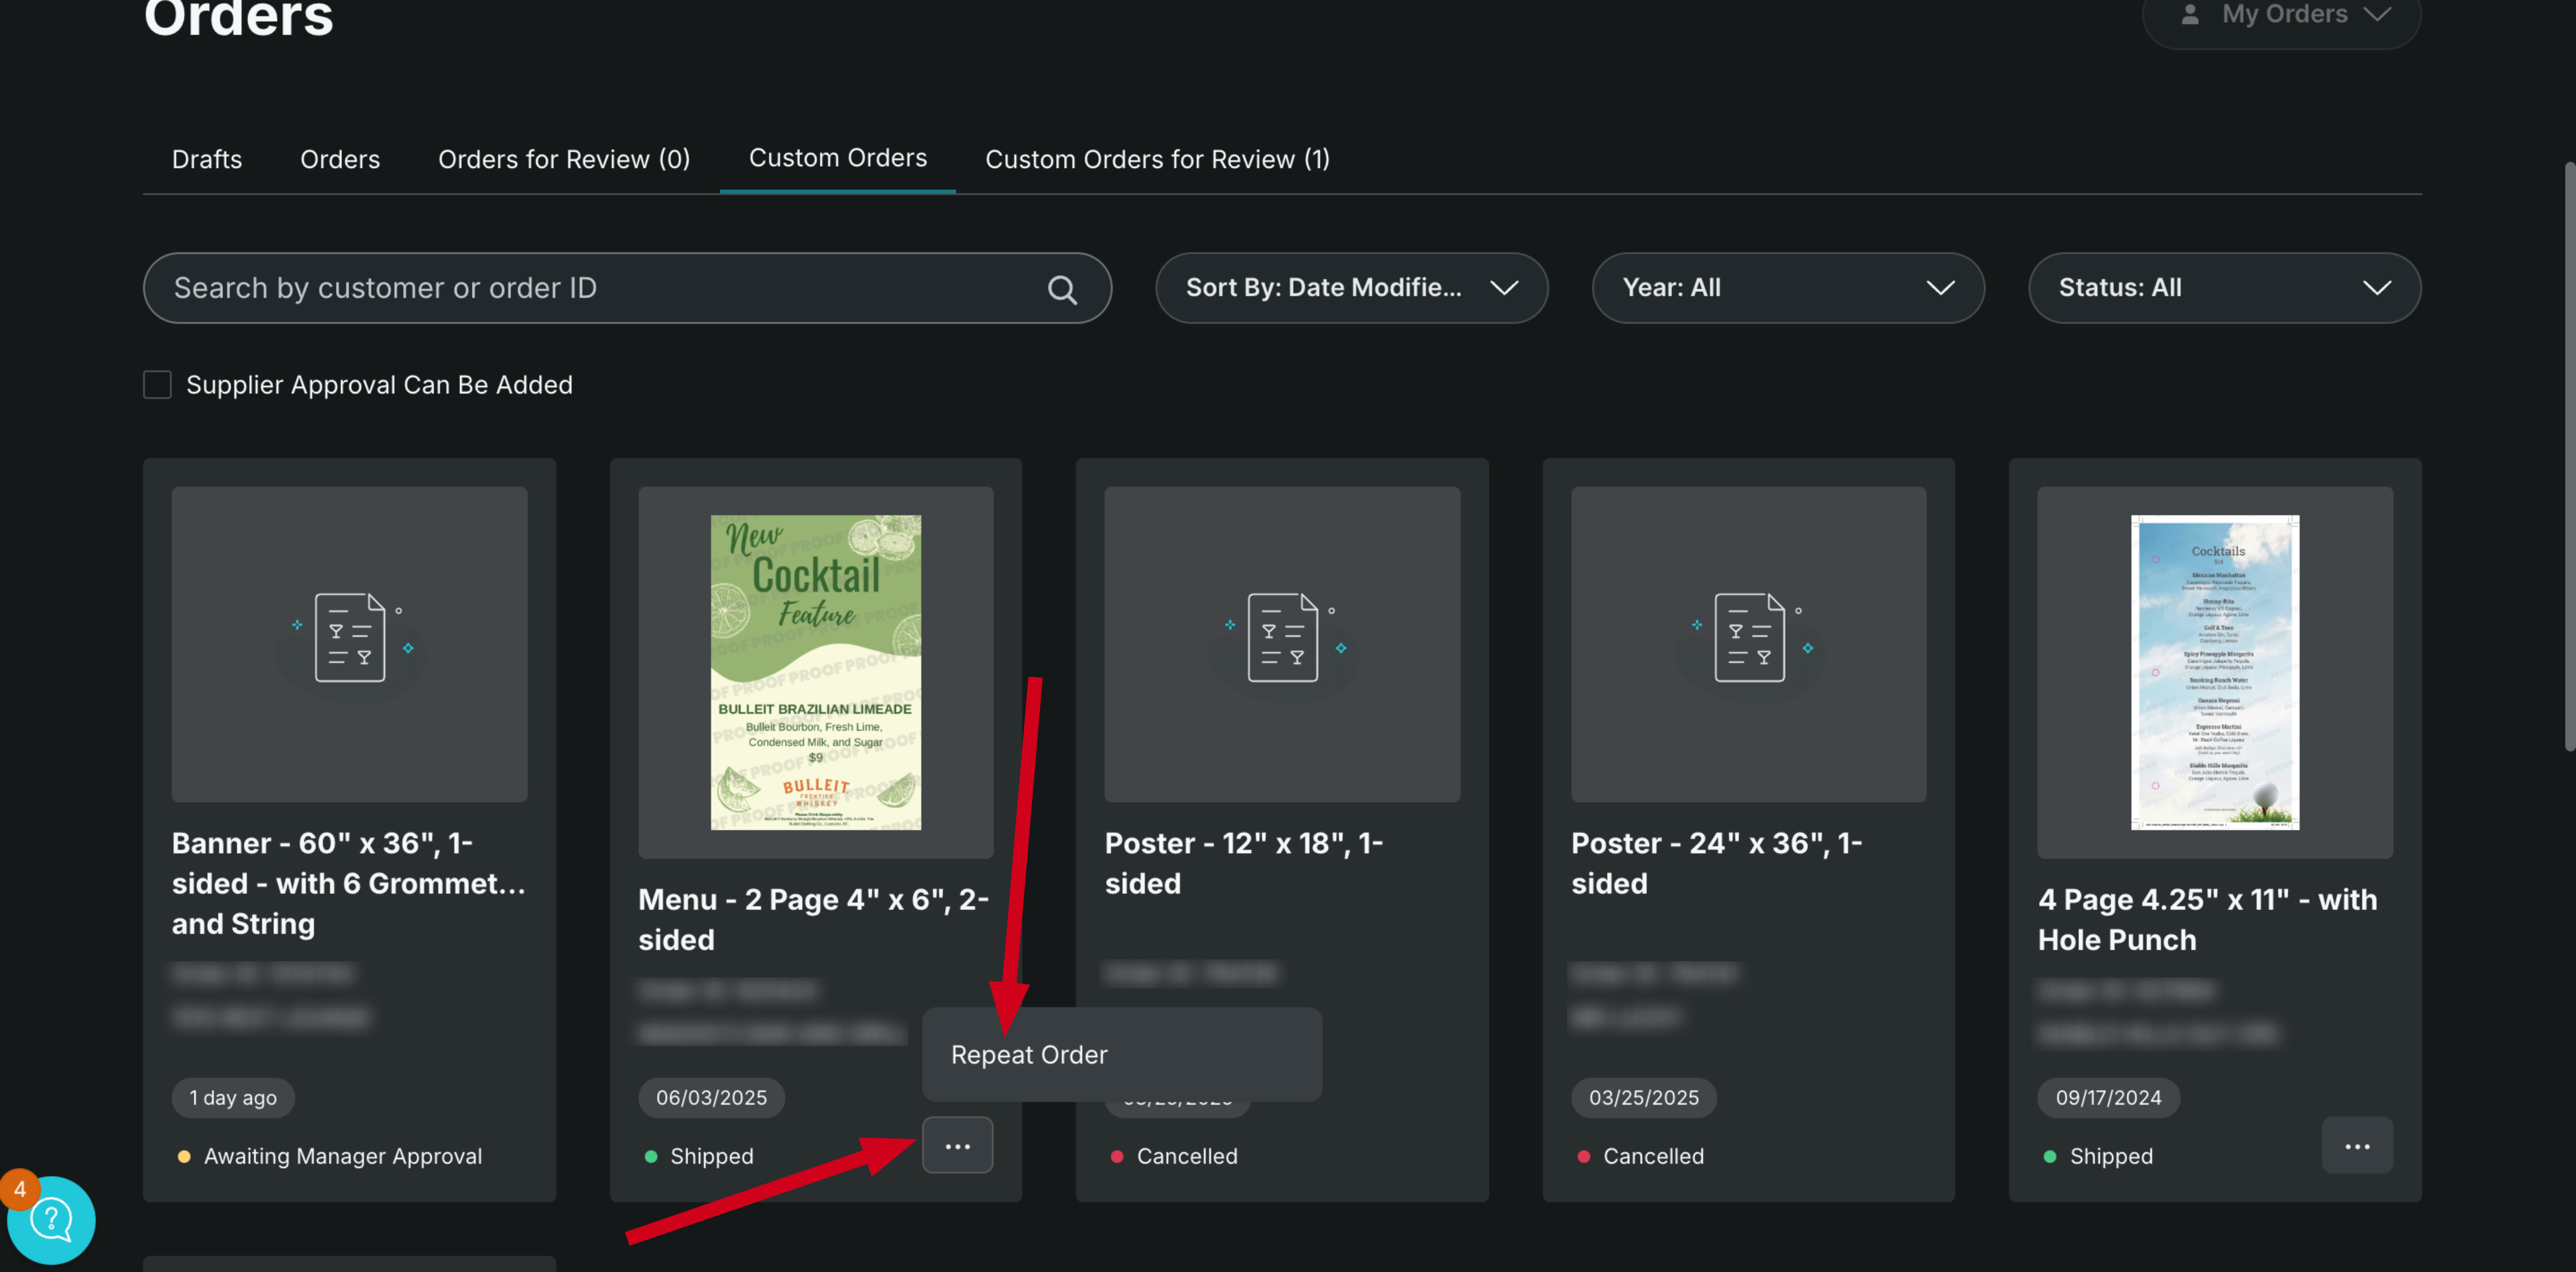Open the help chat bubble icon

click(x=51, y=1219)
